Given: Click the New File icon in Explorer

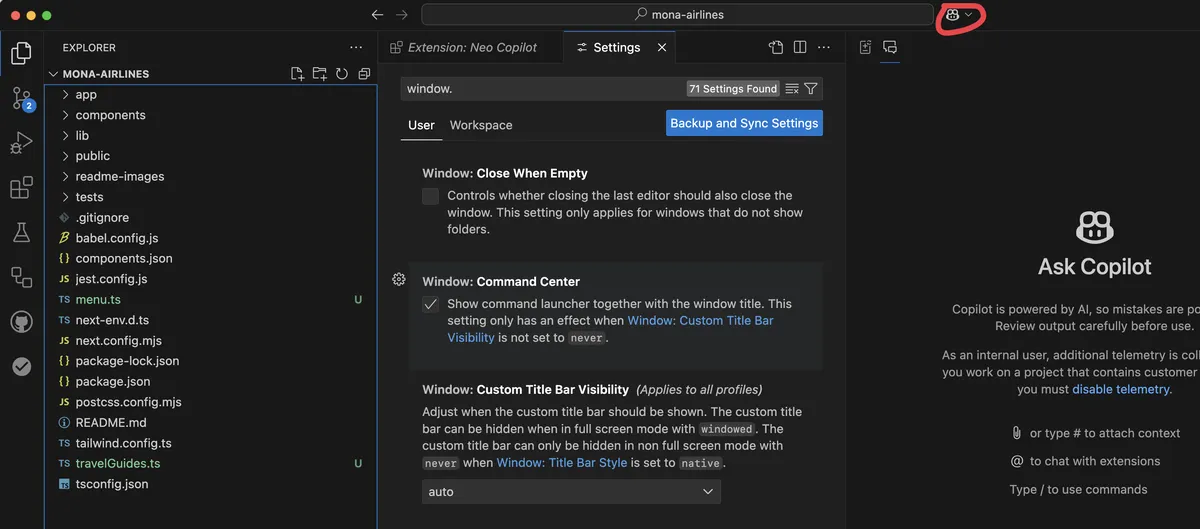Looking at the screenshot, I should point(297,74).
